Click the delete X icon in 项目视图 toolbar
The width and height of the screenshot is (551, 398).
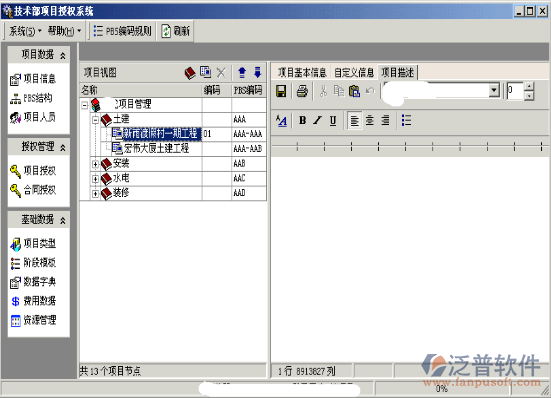point(221,73)
